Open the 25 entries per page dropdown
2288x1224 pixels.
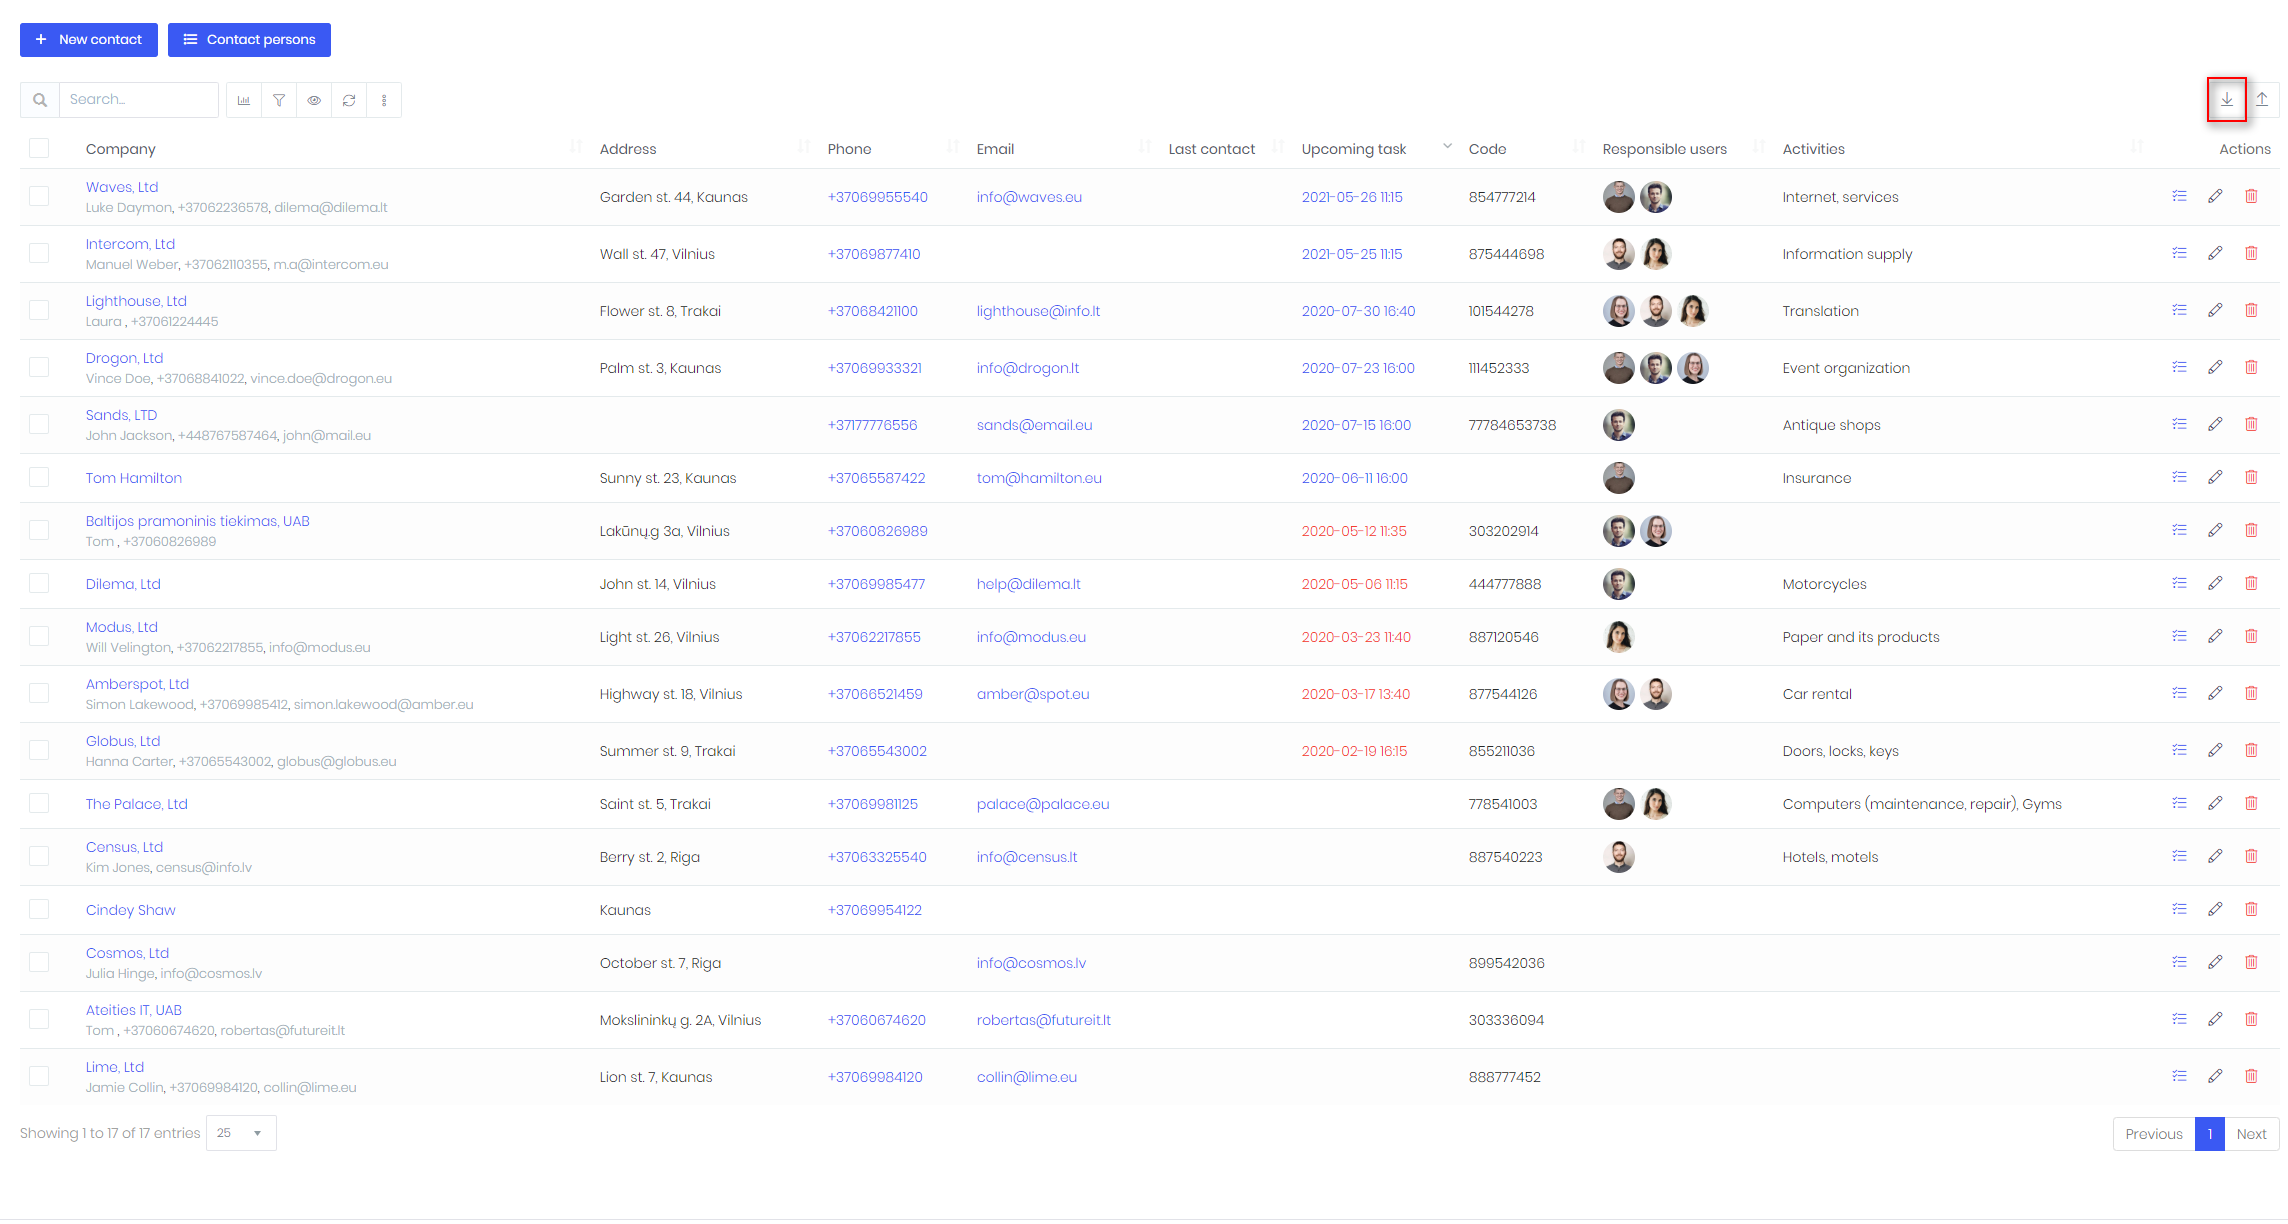pos(241,1133)
